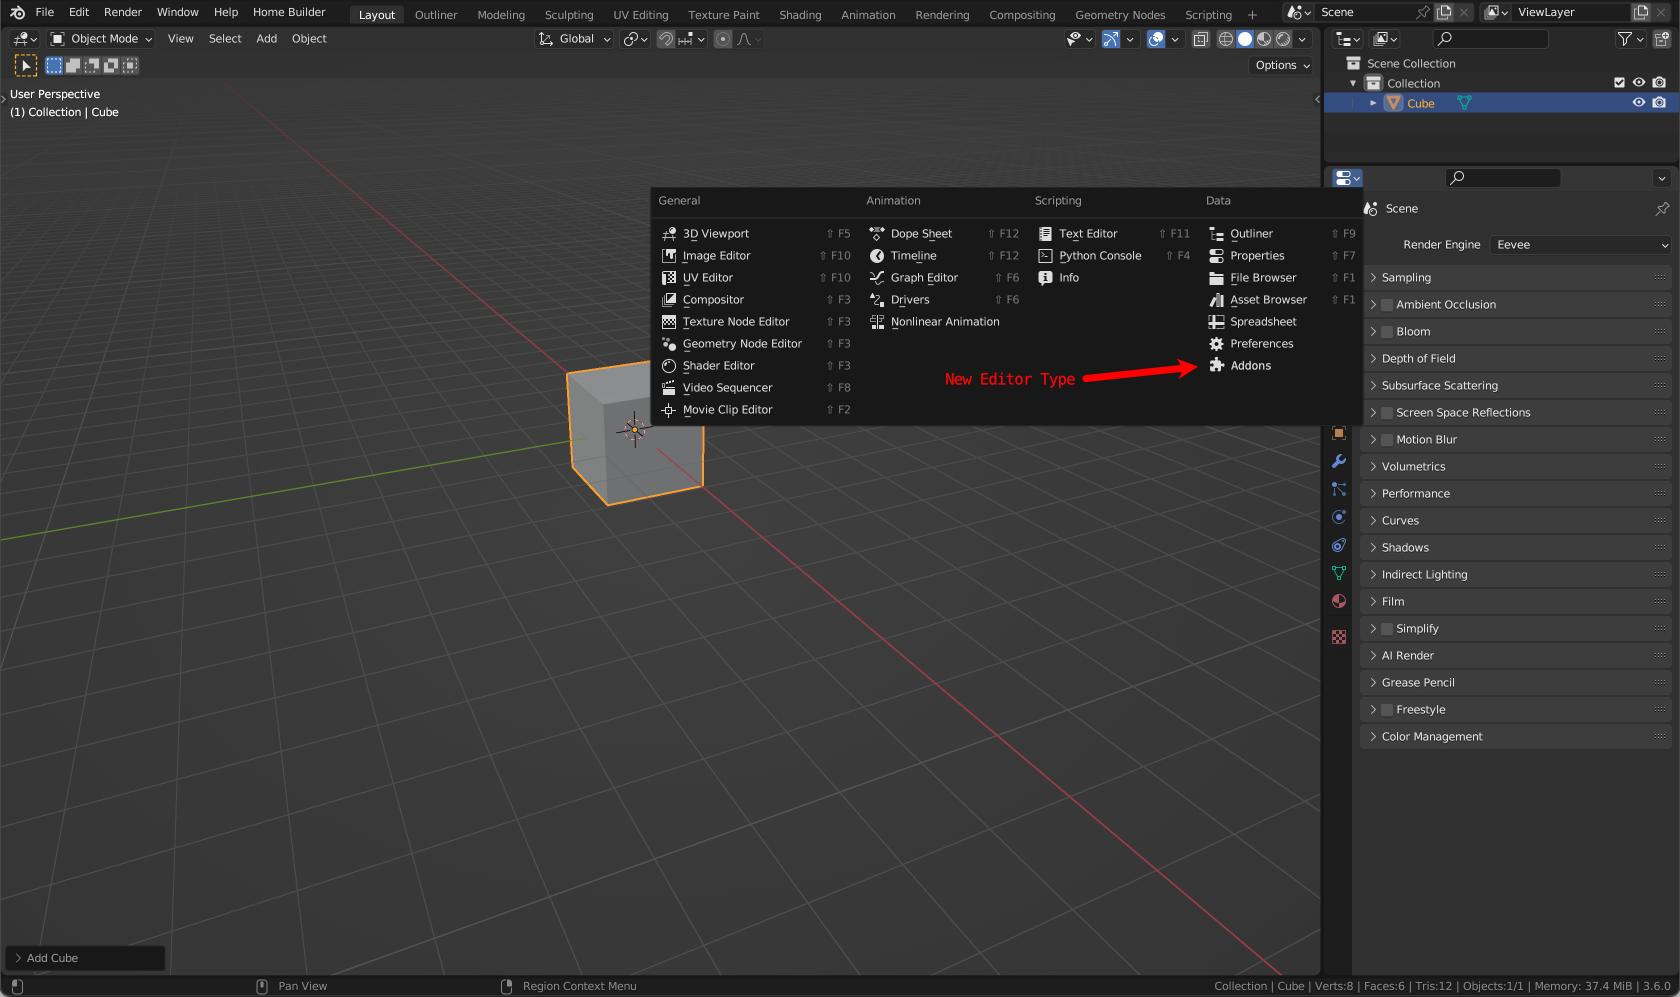The width and height of the screenshot is (1680, 997).
Task: Open the Object Mode dropdown
Action: (101, 39)
